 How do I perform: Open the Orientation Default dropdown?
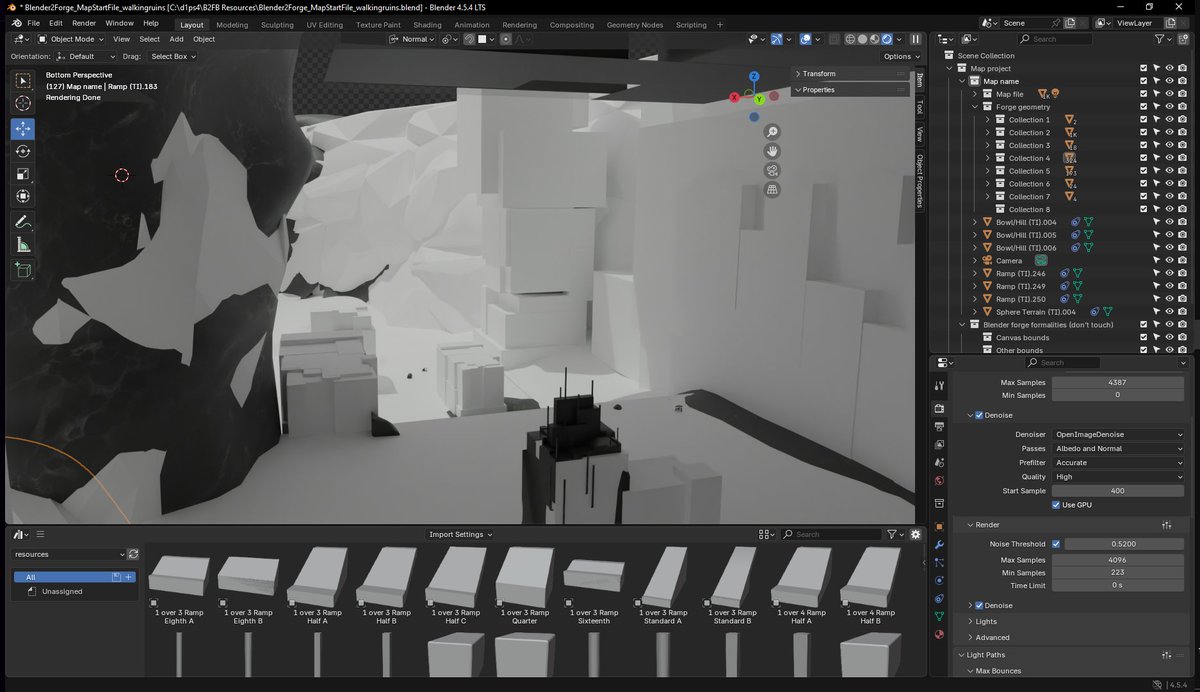point(87,57)
